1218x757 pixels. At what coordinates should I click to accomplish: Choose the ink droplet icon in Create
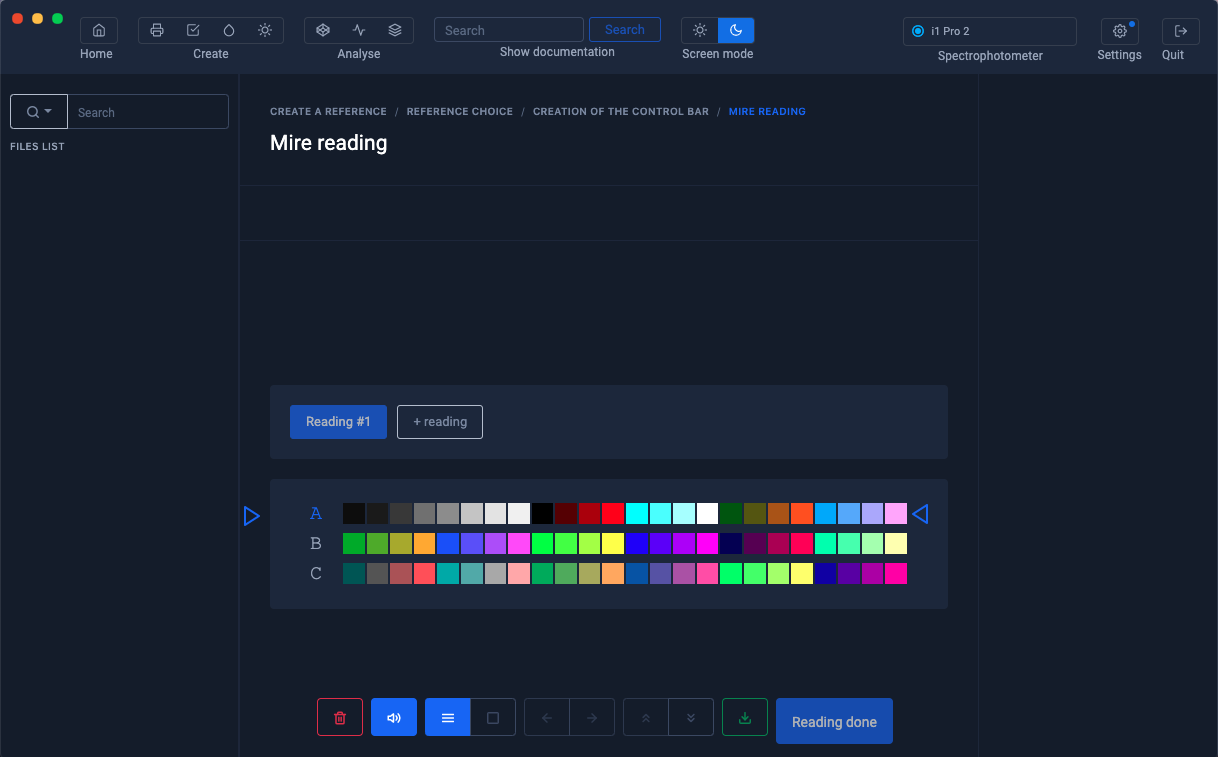(229, 31)
